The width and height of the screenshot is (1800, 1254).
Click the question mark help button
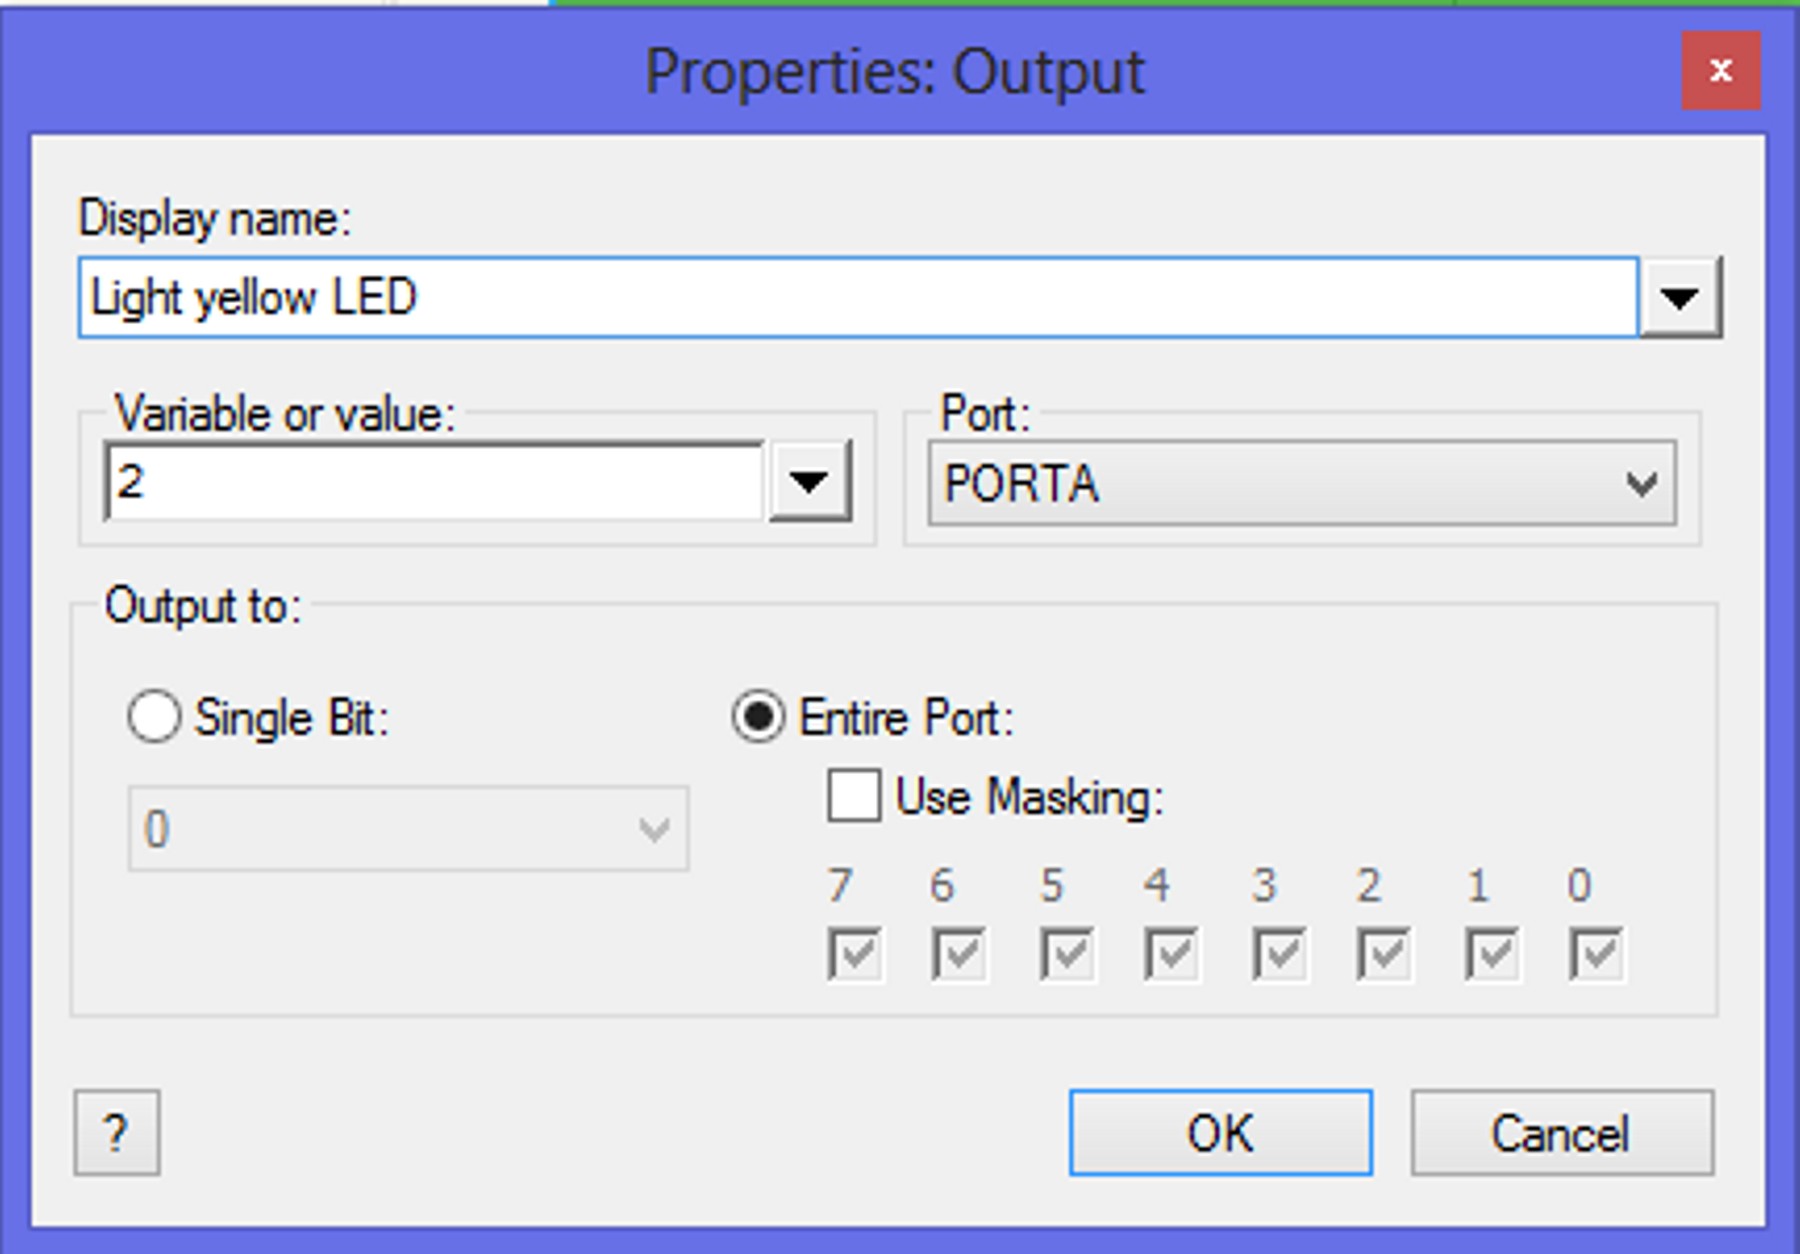117,1132
